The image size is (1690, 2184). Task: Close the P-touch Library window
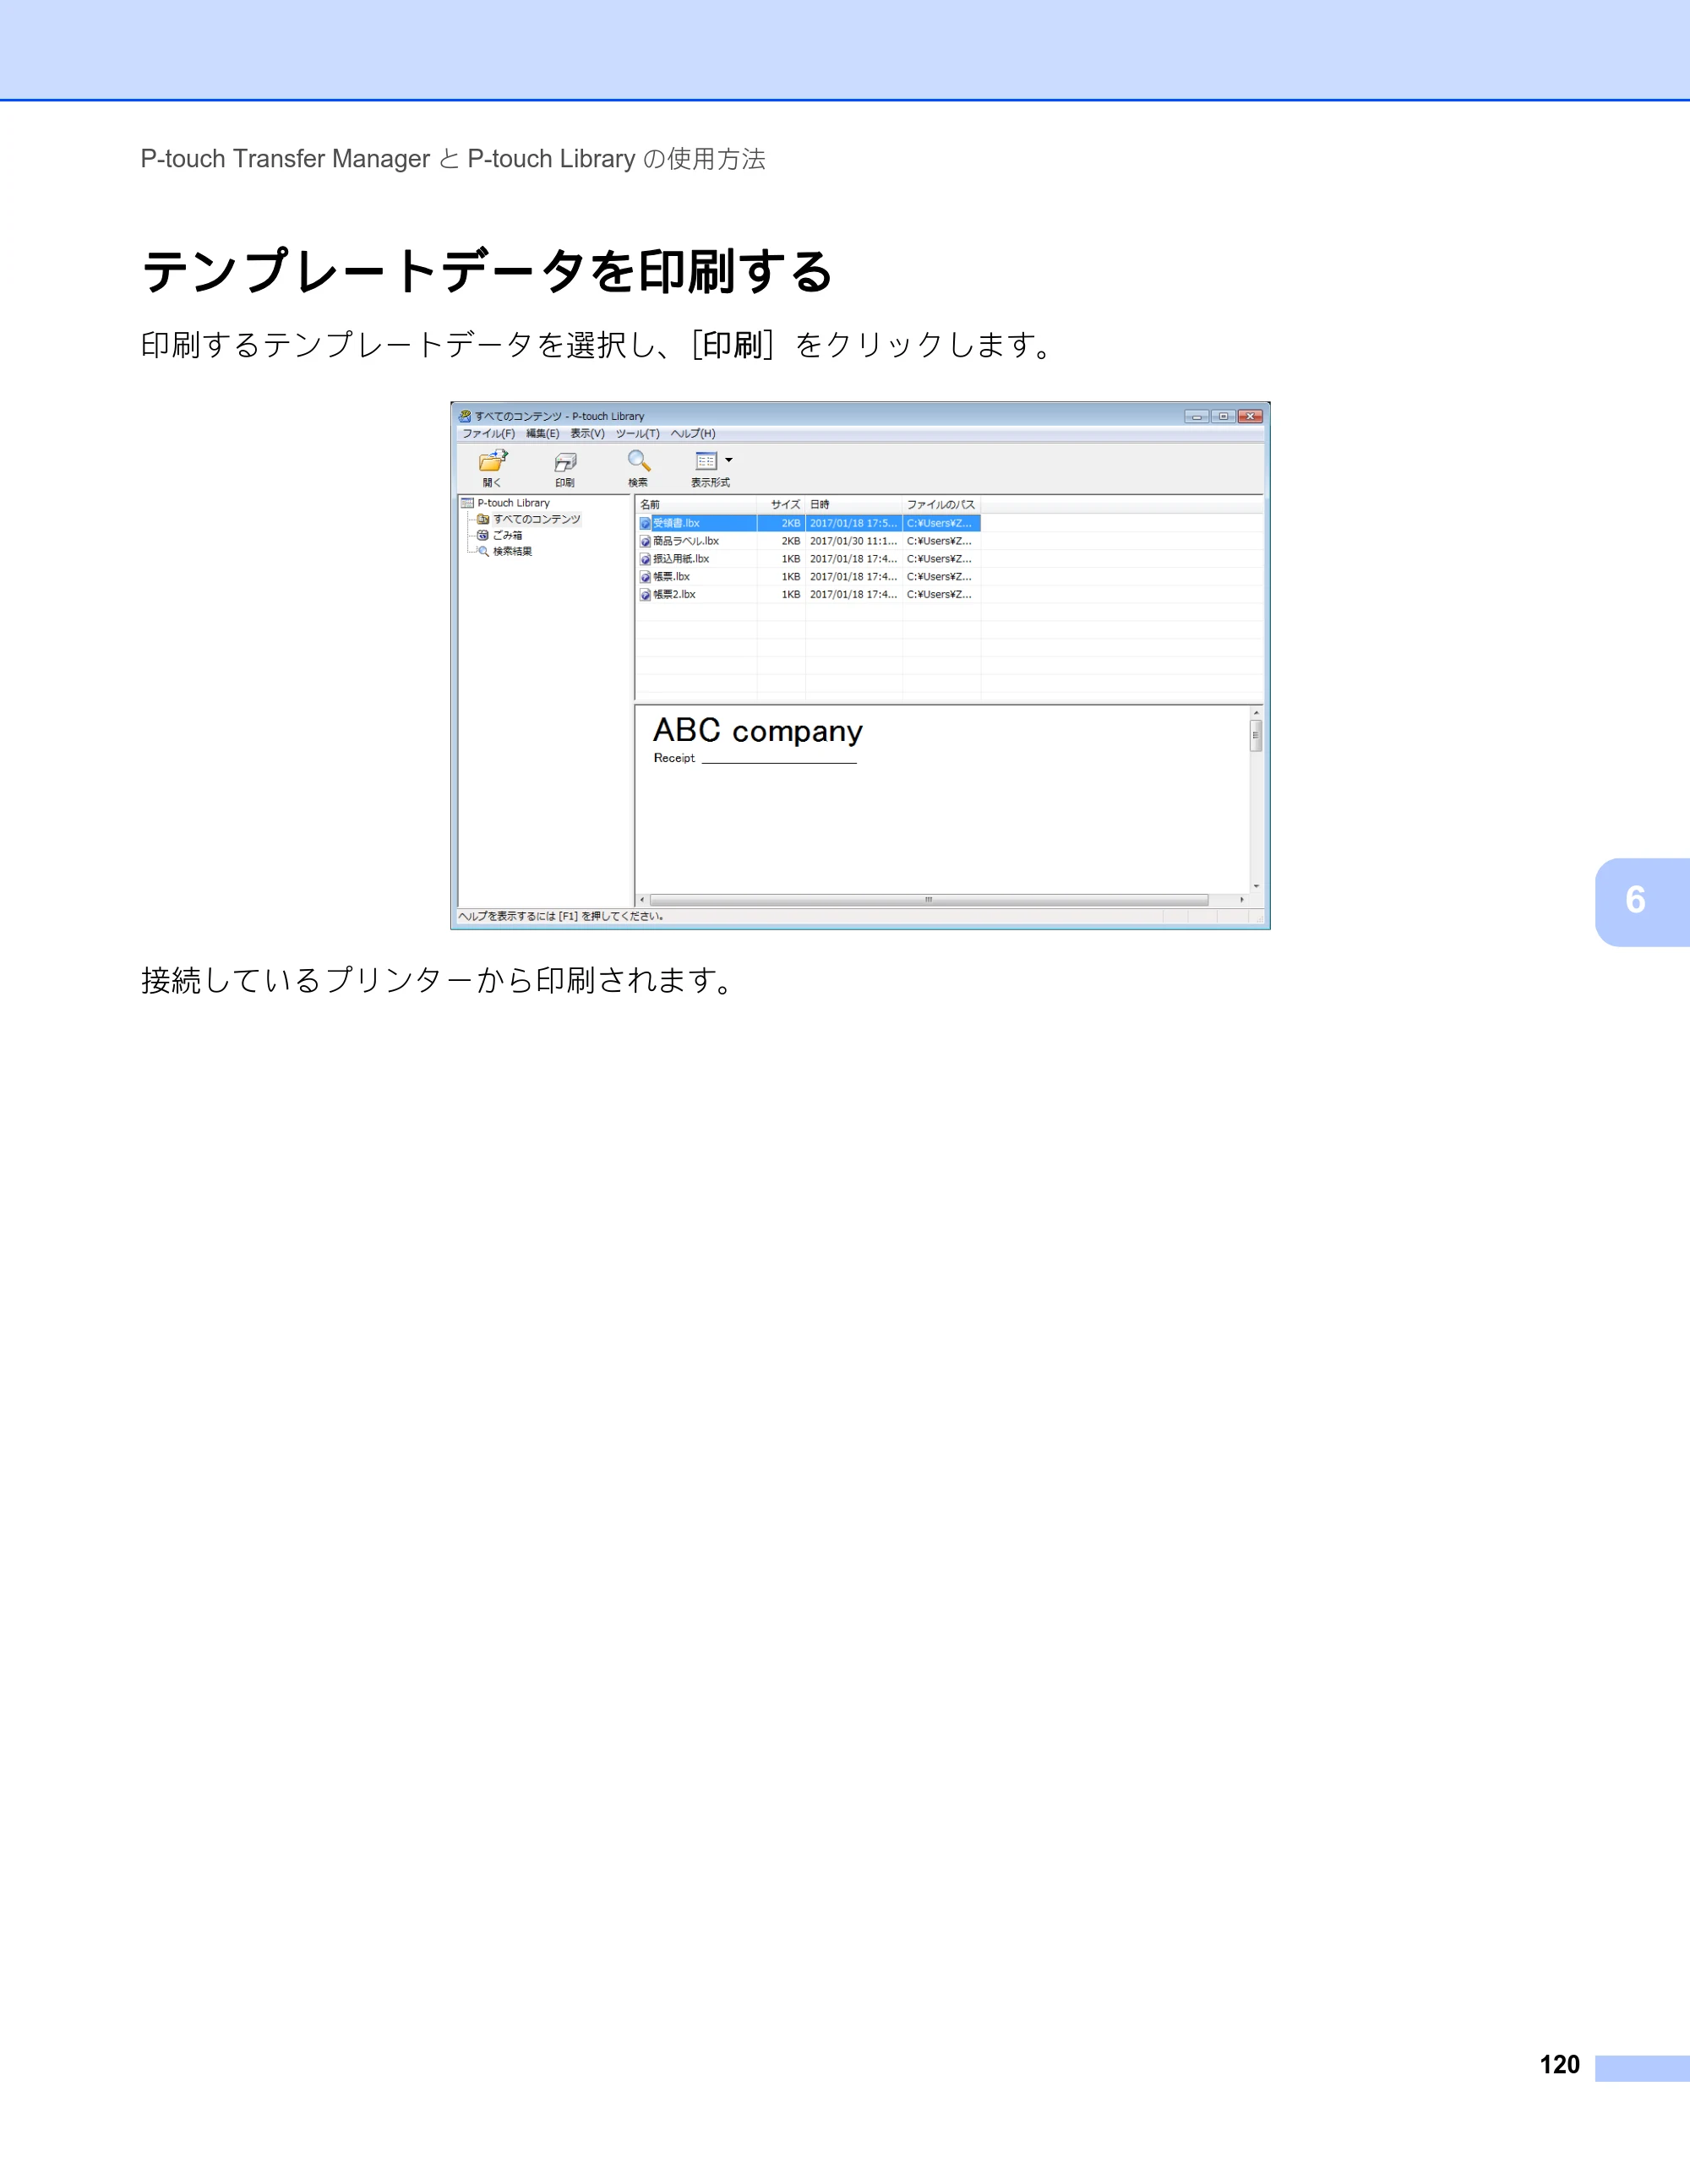pos(1250,416)
